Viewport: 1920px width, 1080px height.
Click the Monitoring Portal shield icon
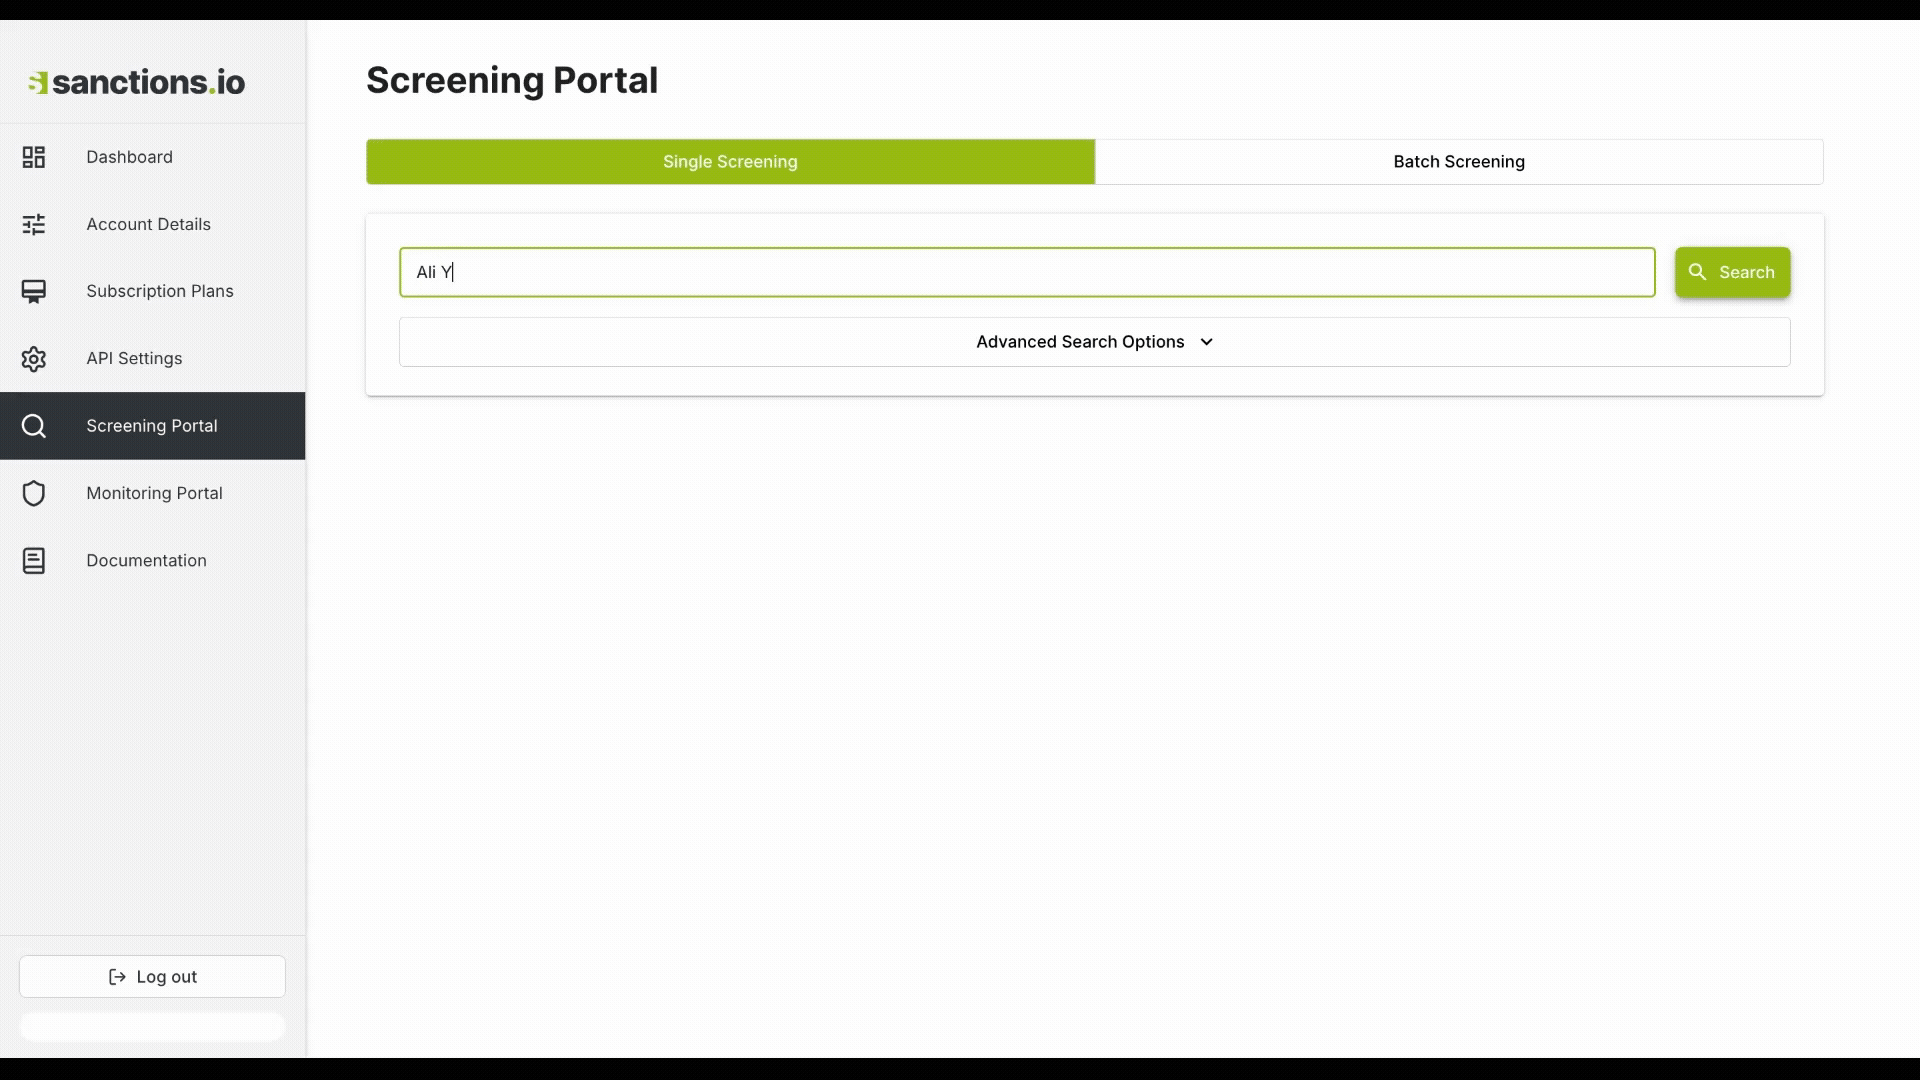pos(34,493)
